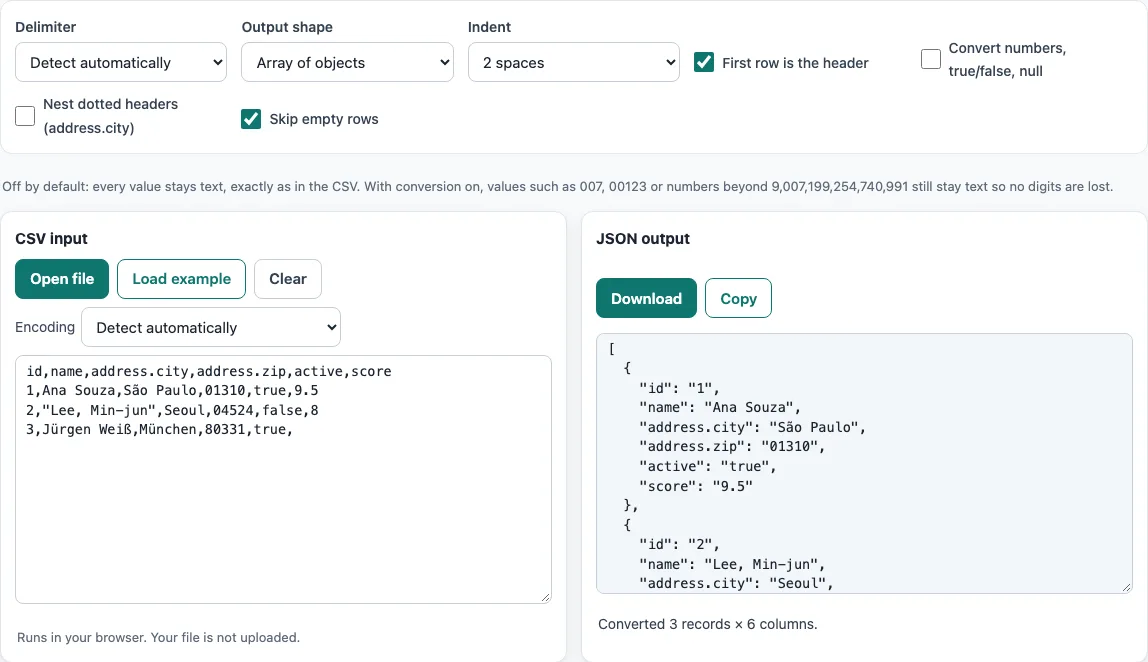Copy the JSON output
This screenshot has width=1148, height=662.
click(738, 298)
